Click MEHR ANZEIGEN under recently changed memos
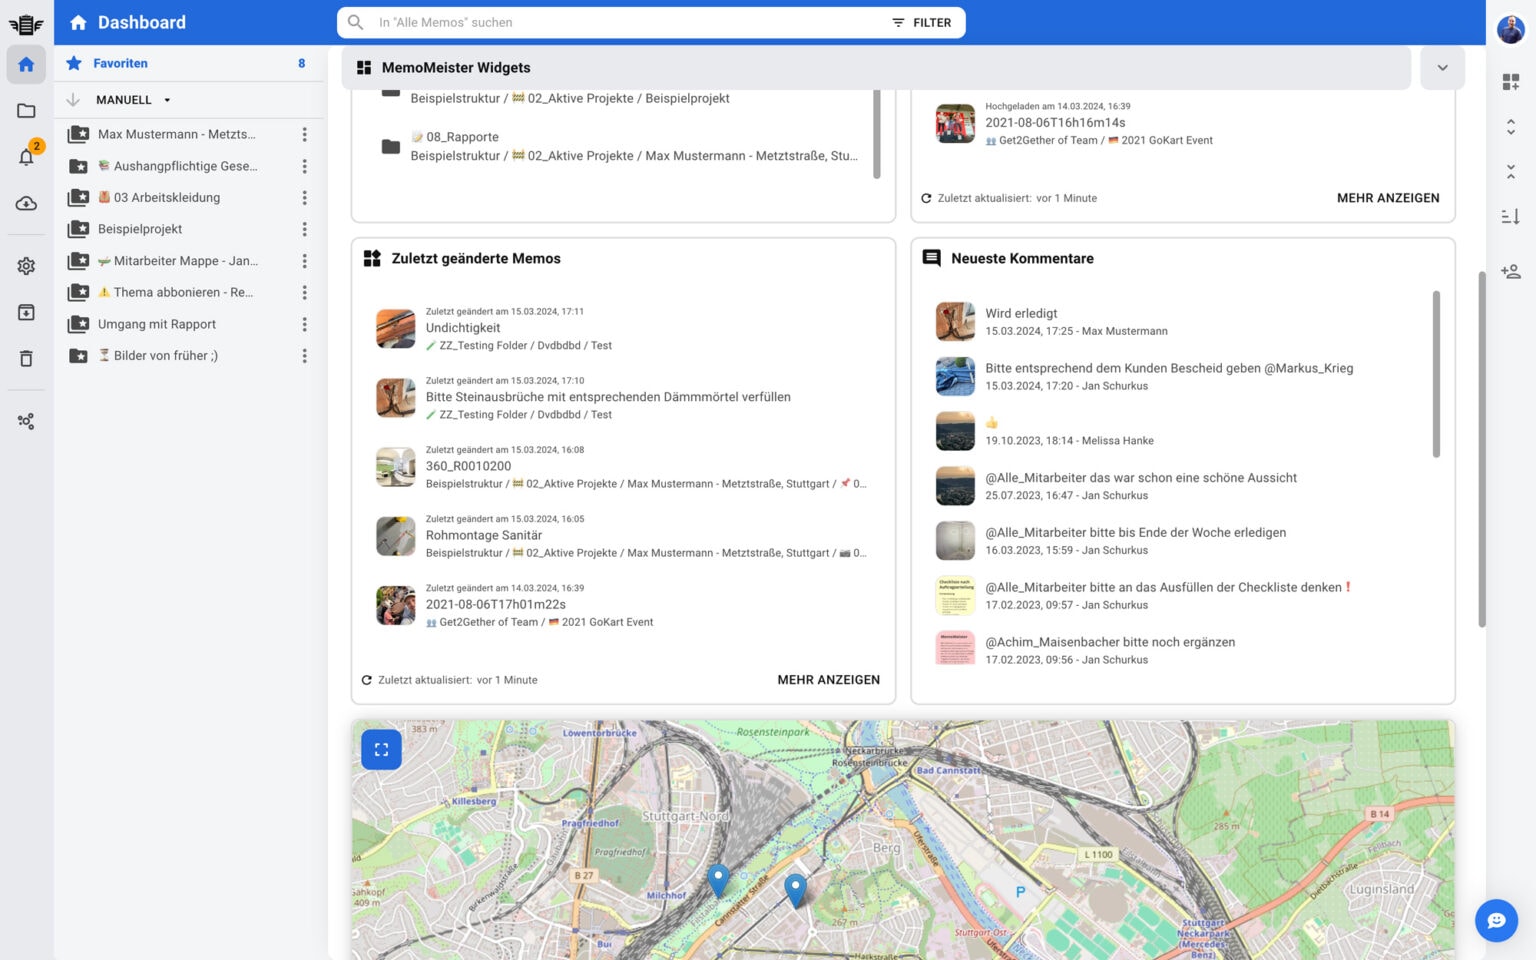 (828, 679)
